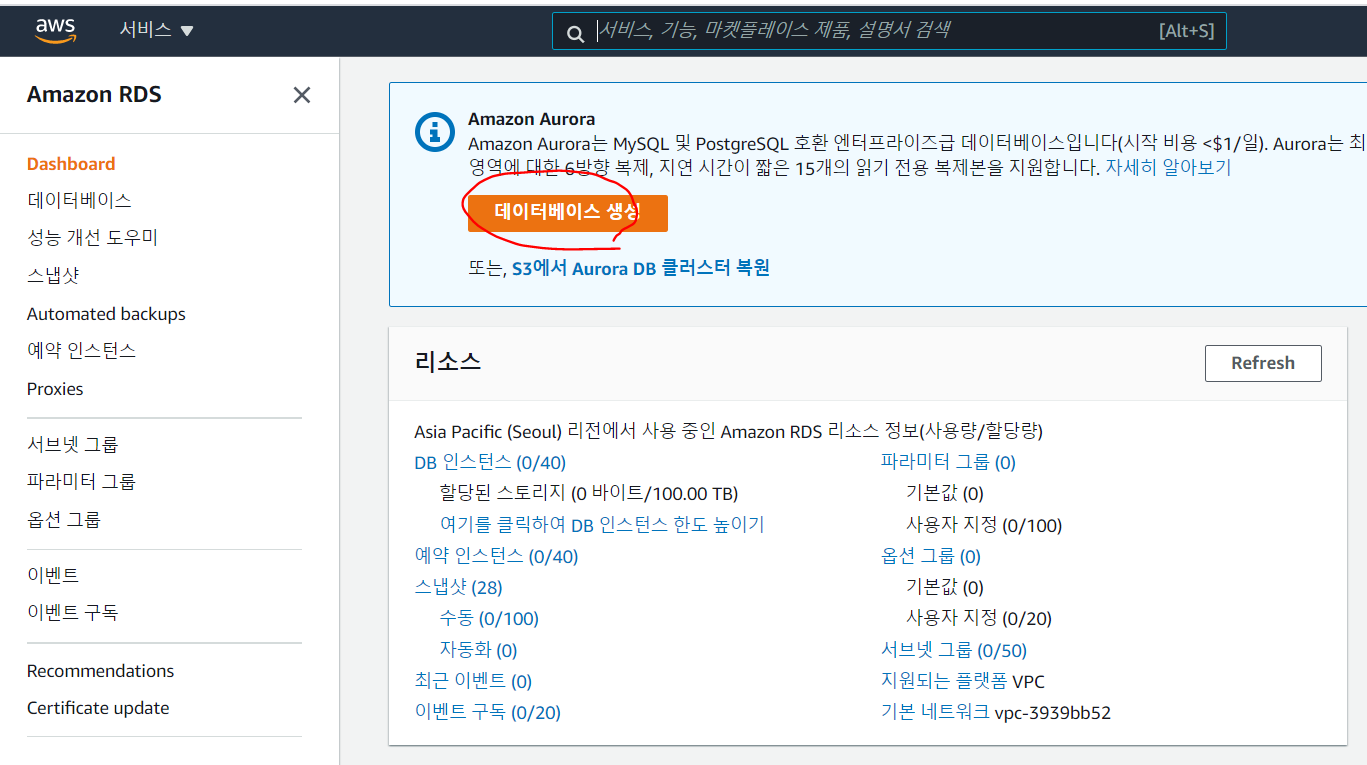Image resolution: width=1367 pixels, height=765 pixels.
Task: Open 데이터베이스 in the sidebar
Action: [79, 200]
